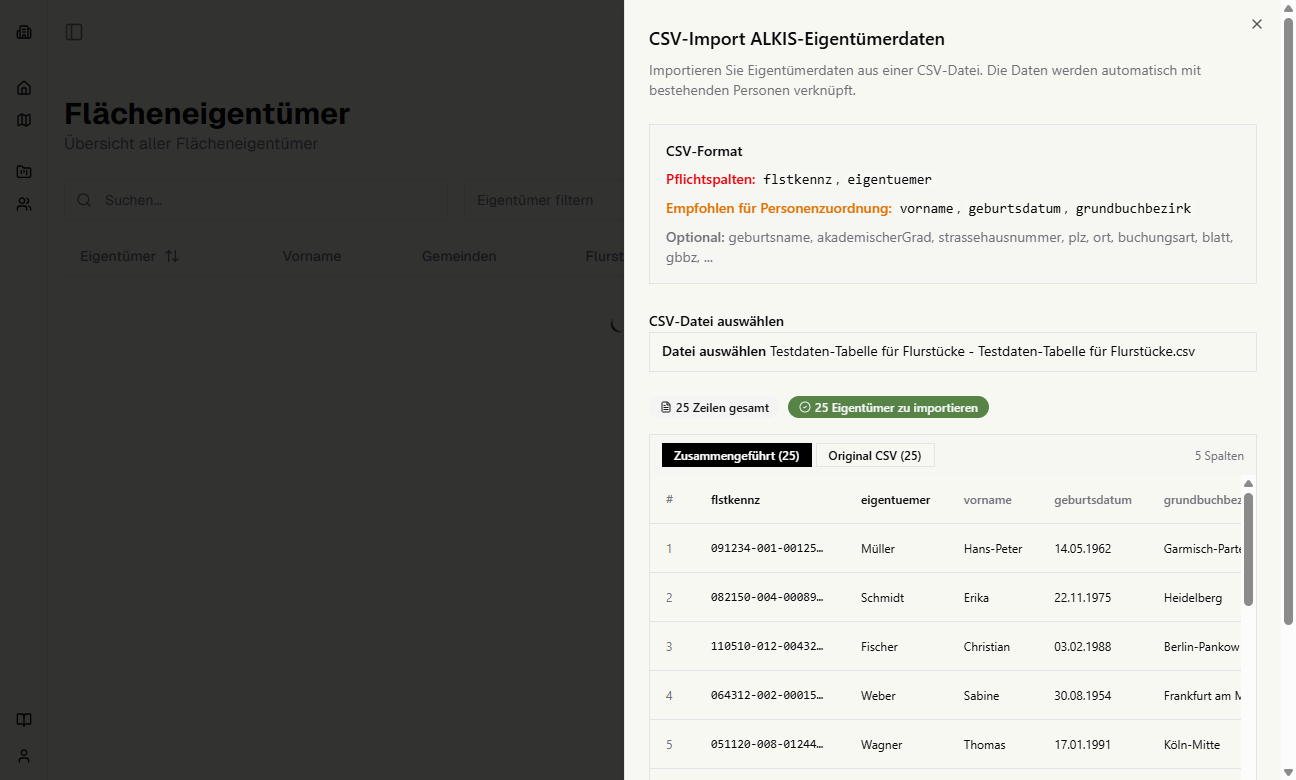Switch to Original CSV (25) tab
Screen dimensions: 1296x780
pos(875,455)
